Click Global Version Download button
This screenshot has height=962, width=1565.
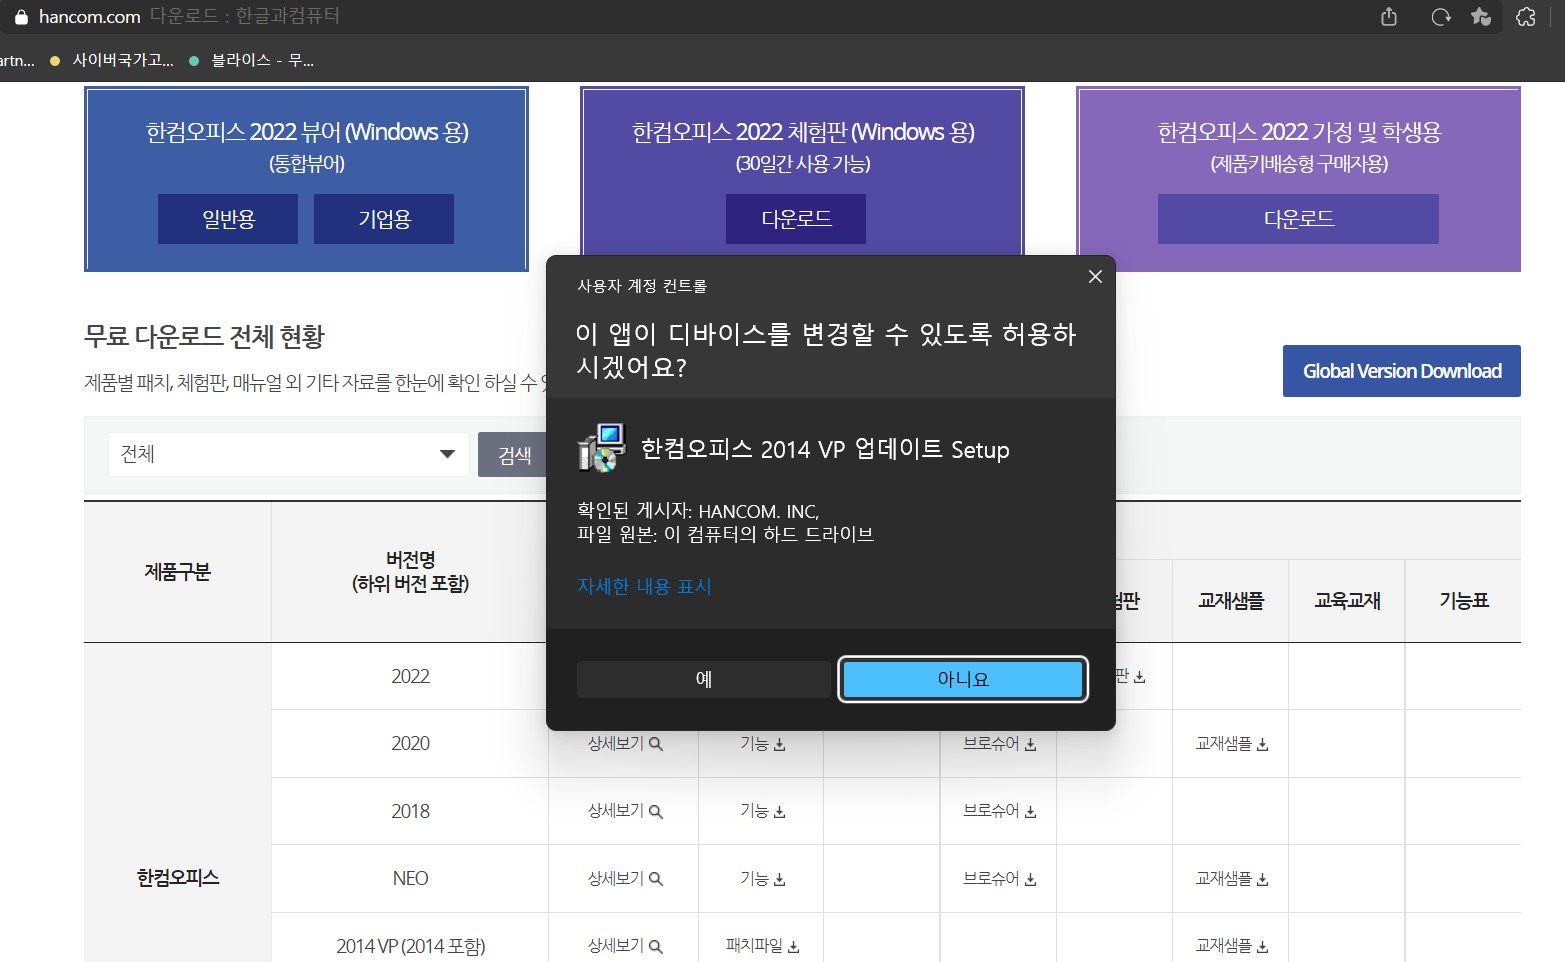pos(1402,371)
